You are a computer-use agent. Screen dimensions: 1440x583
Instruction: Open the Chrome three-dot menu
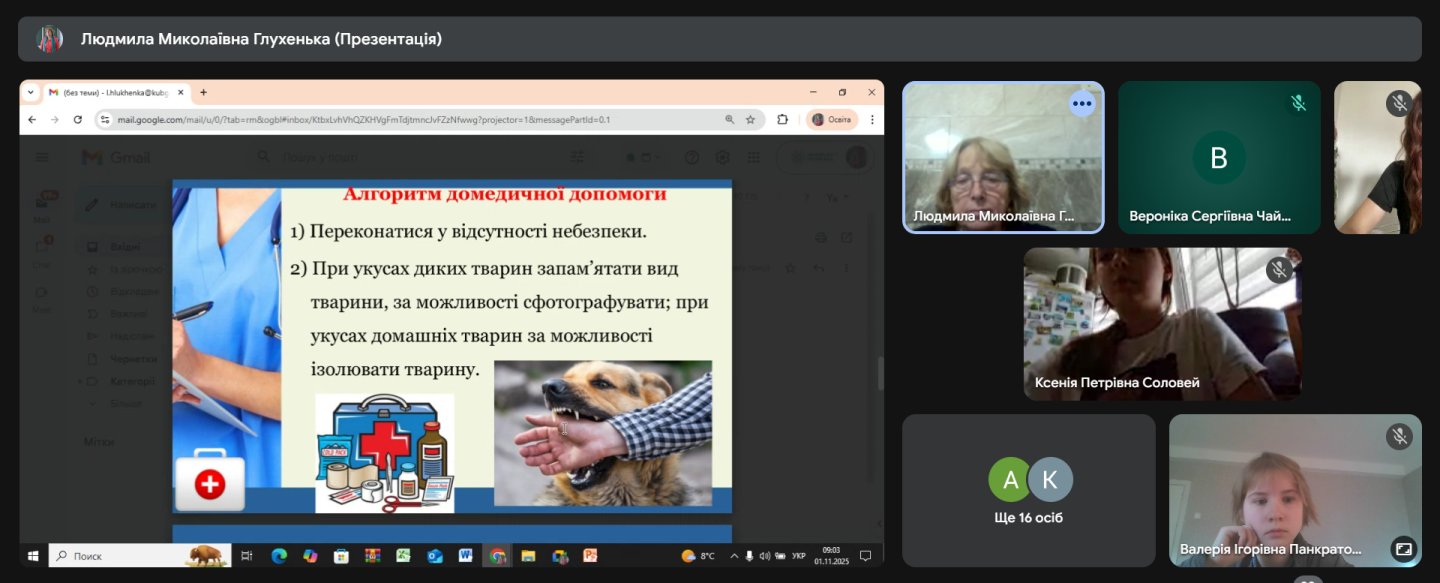[871, 119]
